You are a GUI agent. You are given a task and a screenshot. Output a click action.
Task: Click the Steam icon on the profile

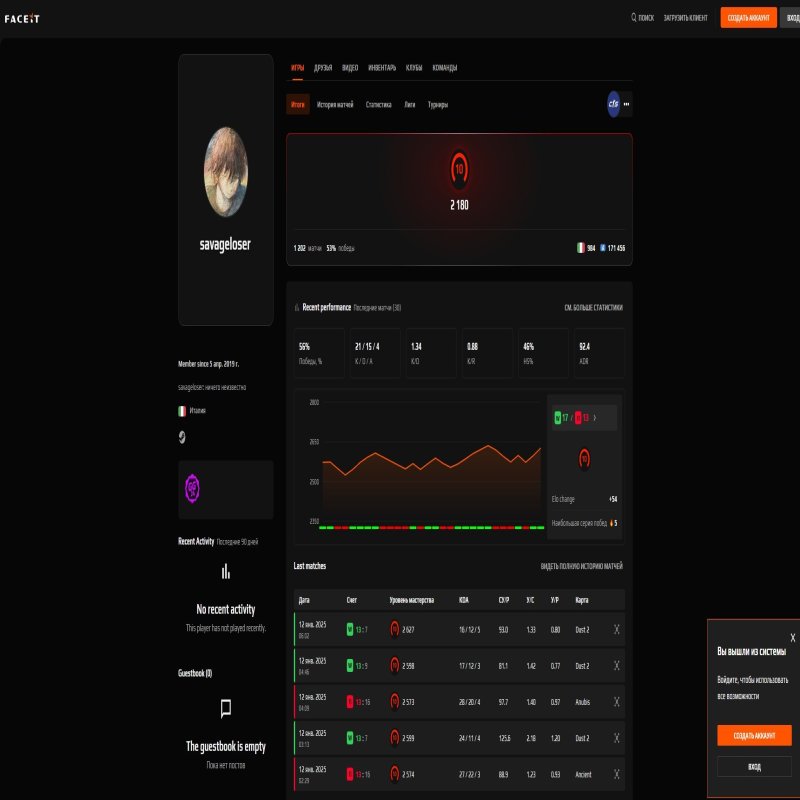click(x=183, y=435)
